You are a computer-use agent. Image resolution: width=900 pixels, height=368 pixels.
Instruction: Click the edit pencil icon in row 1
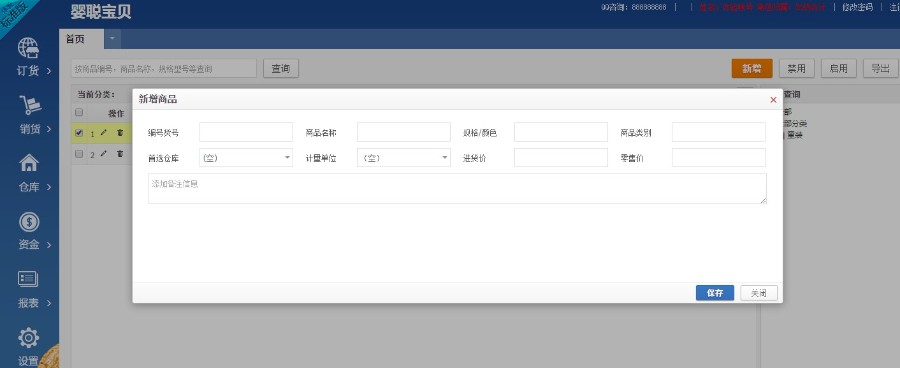tap(104, 133)
